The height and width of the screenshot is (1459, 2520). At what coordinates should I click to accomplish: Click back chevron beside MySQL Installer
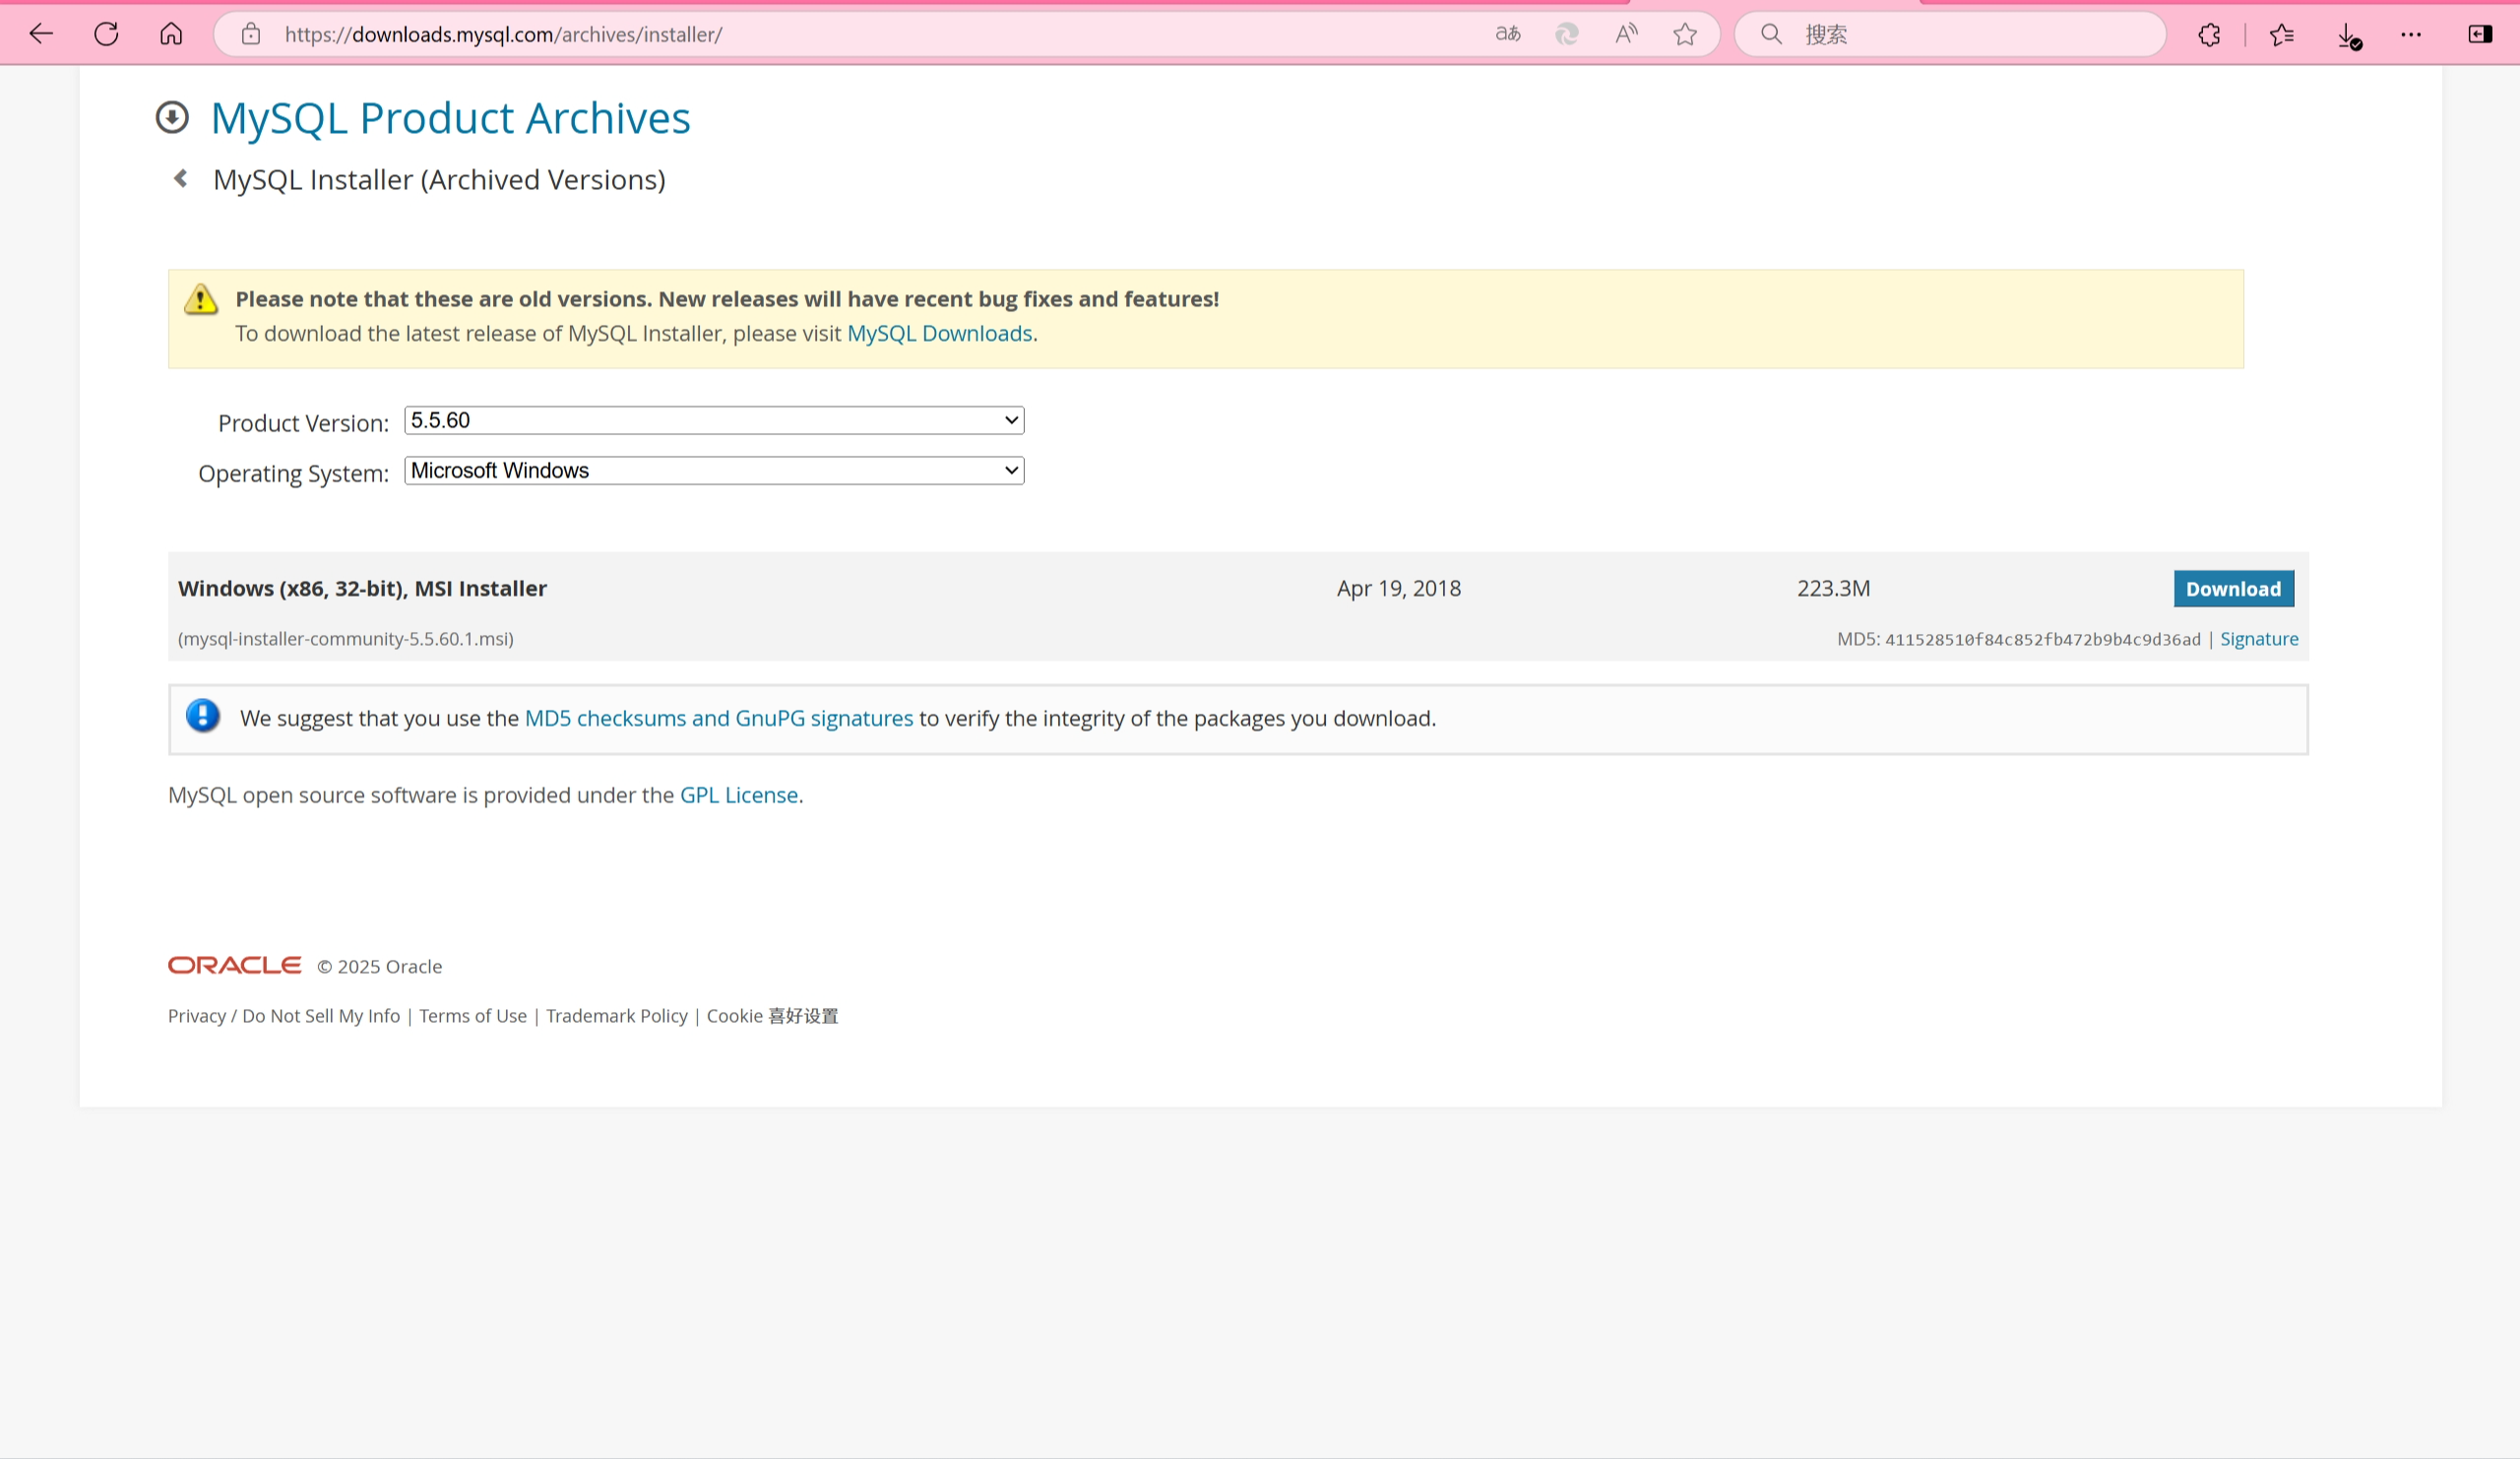181,178
